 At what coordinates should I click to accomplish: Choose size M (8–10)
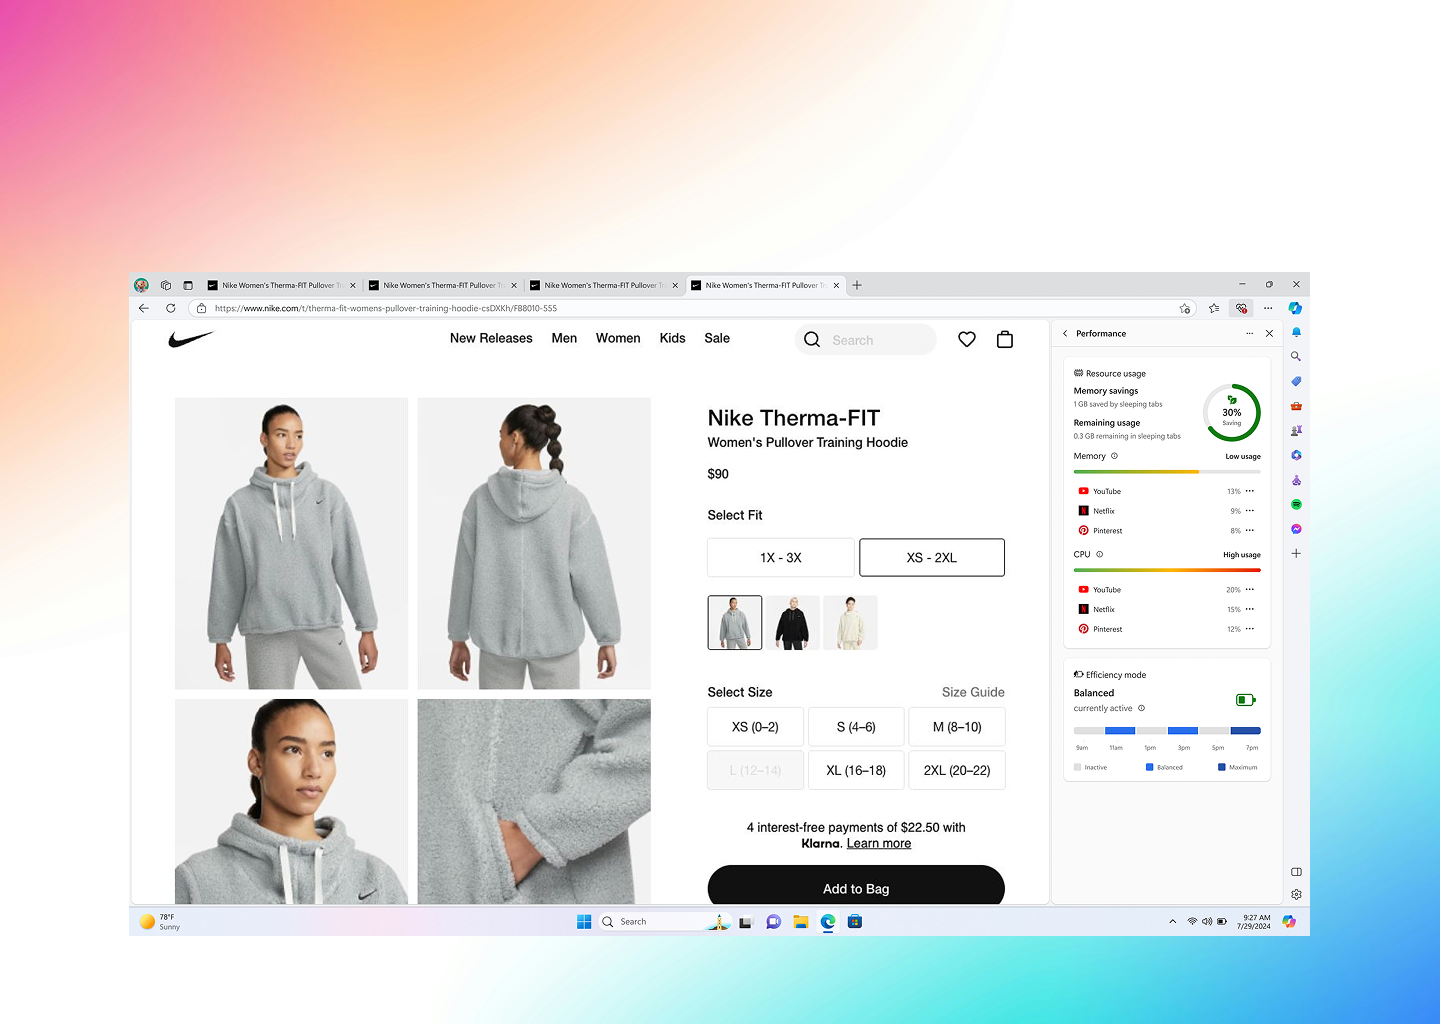pos(957,727)
